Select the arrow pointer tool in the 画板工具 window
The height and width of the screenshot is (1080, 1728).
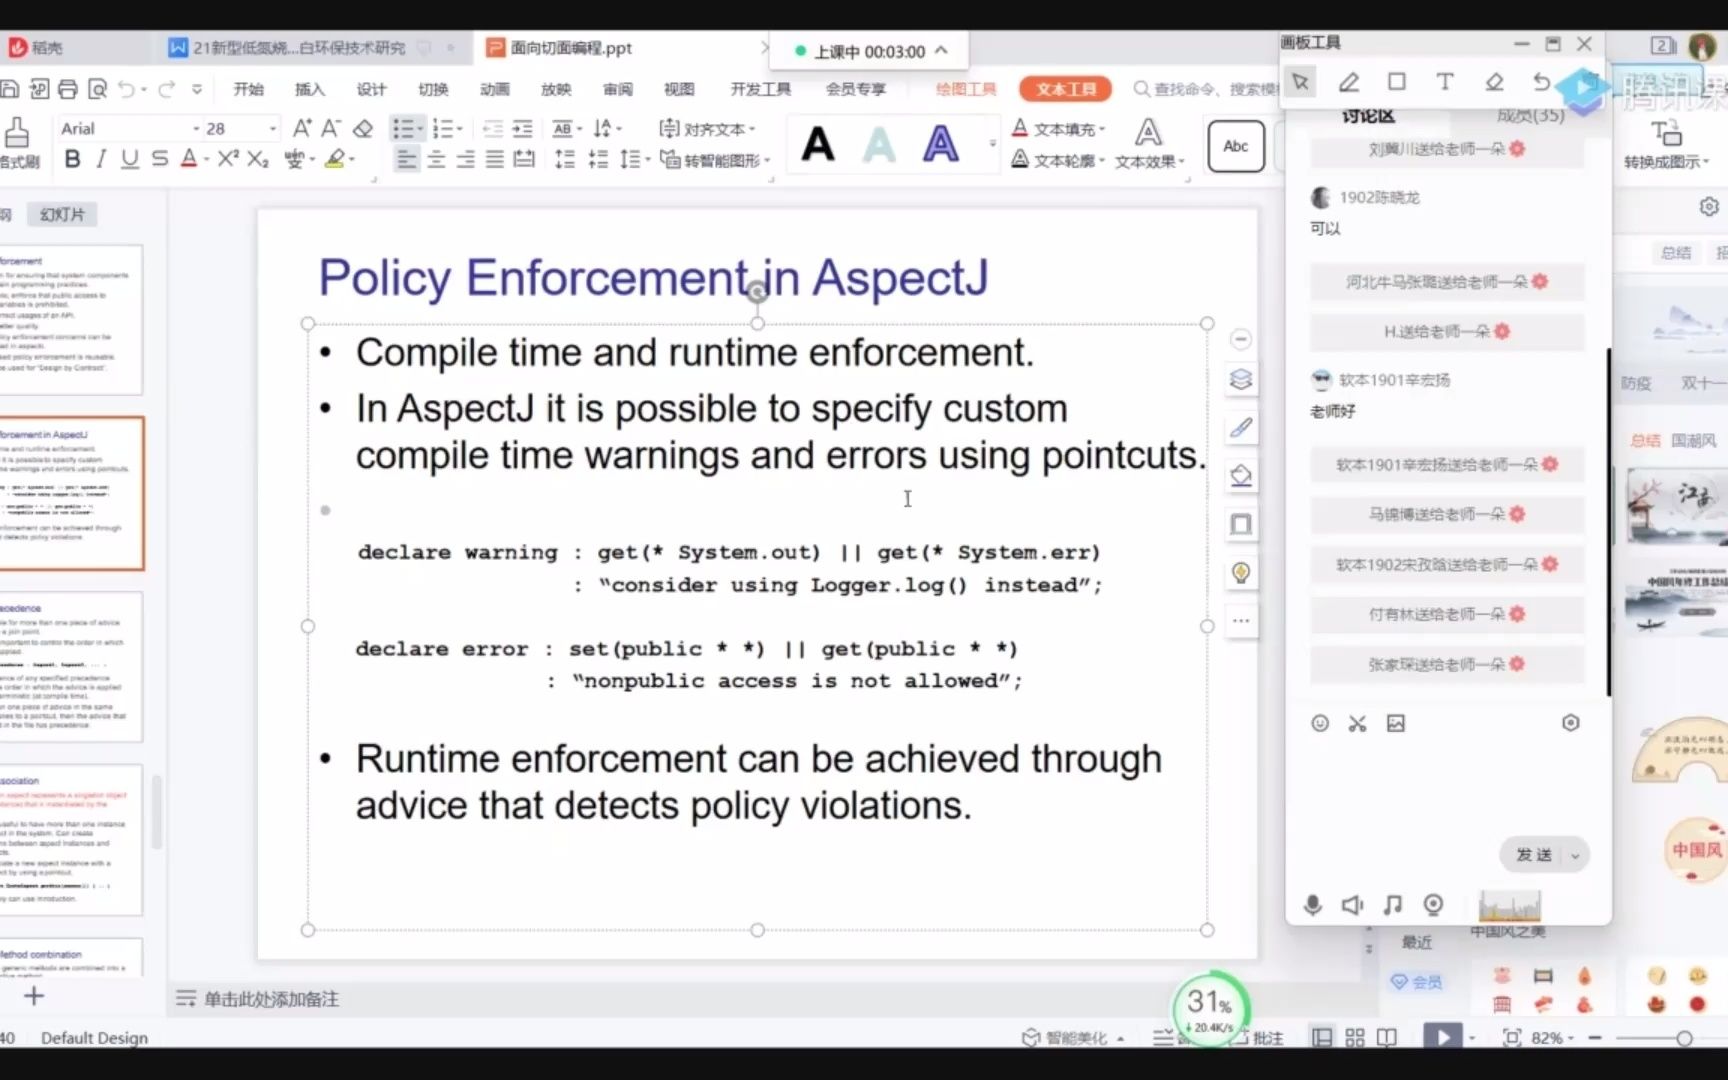pyautogui.click(x=1300, y=82)
